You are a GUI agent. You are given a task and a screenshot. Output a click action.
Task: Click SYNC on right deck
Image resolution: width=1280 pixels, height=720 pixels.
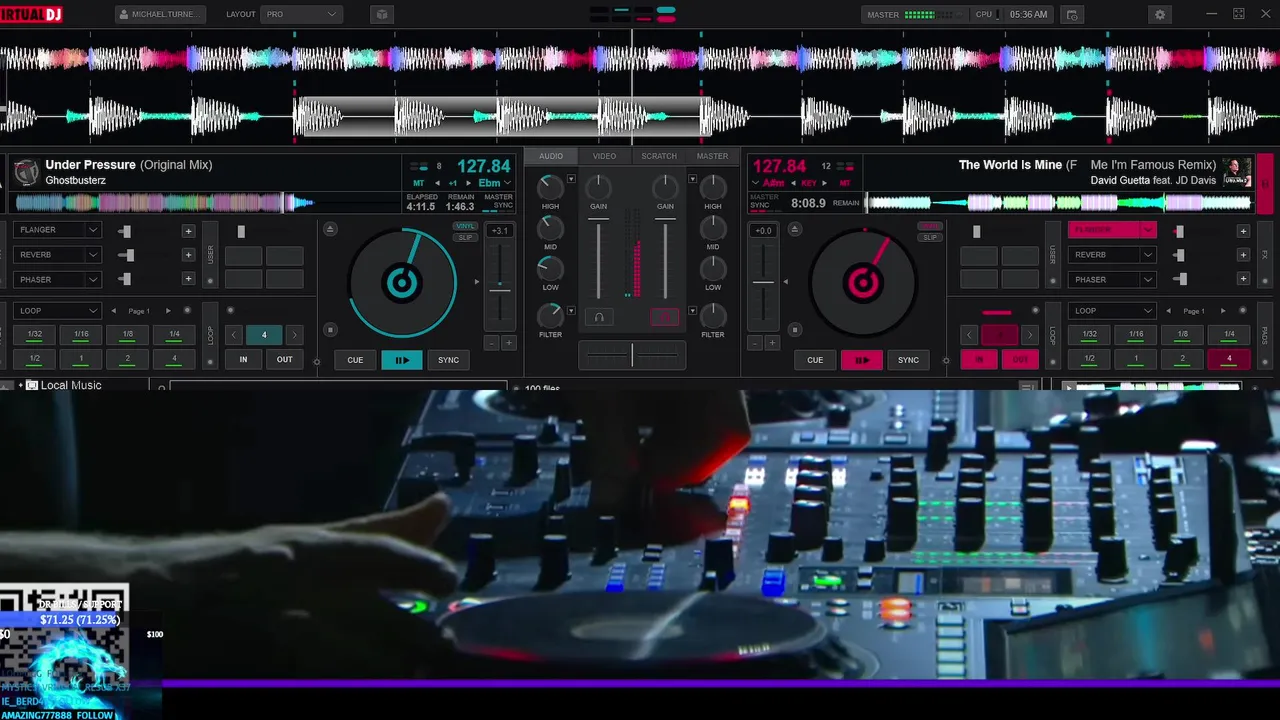pyautogui.click(x=908, y=360)
